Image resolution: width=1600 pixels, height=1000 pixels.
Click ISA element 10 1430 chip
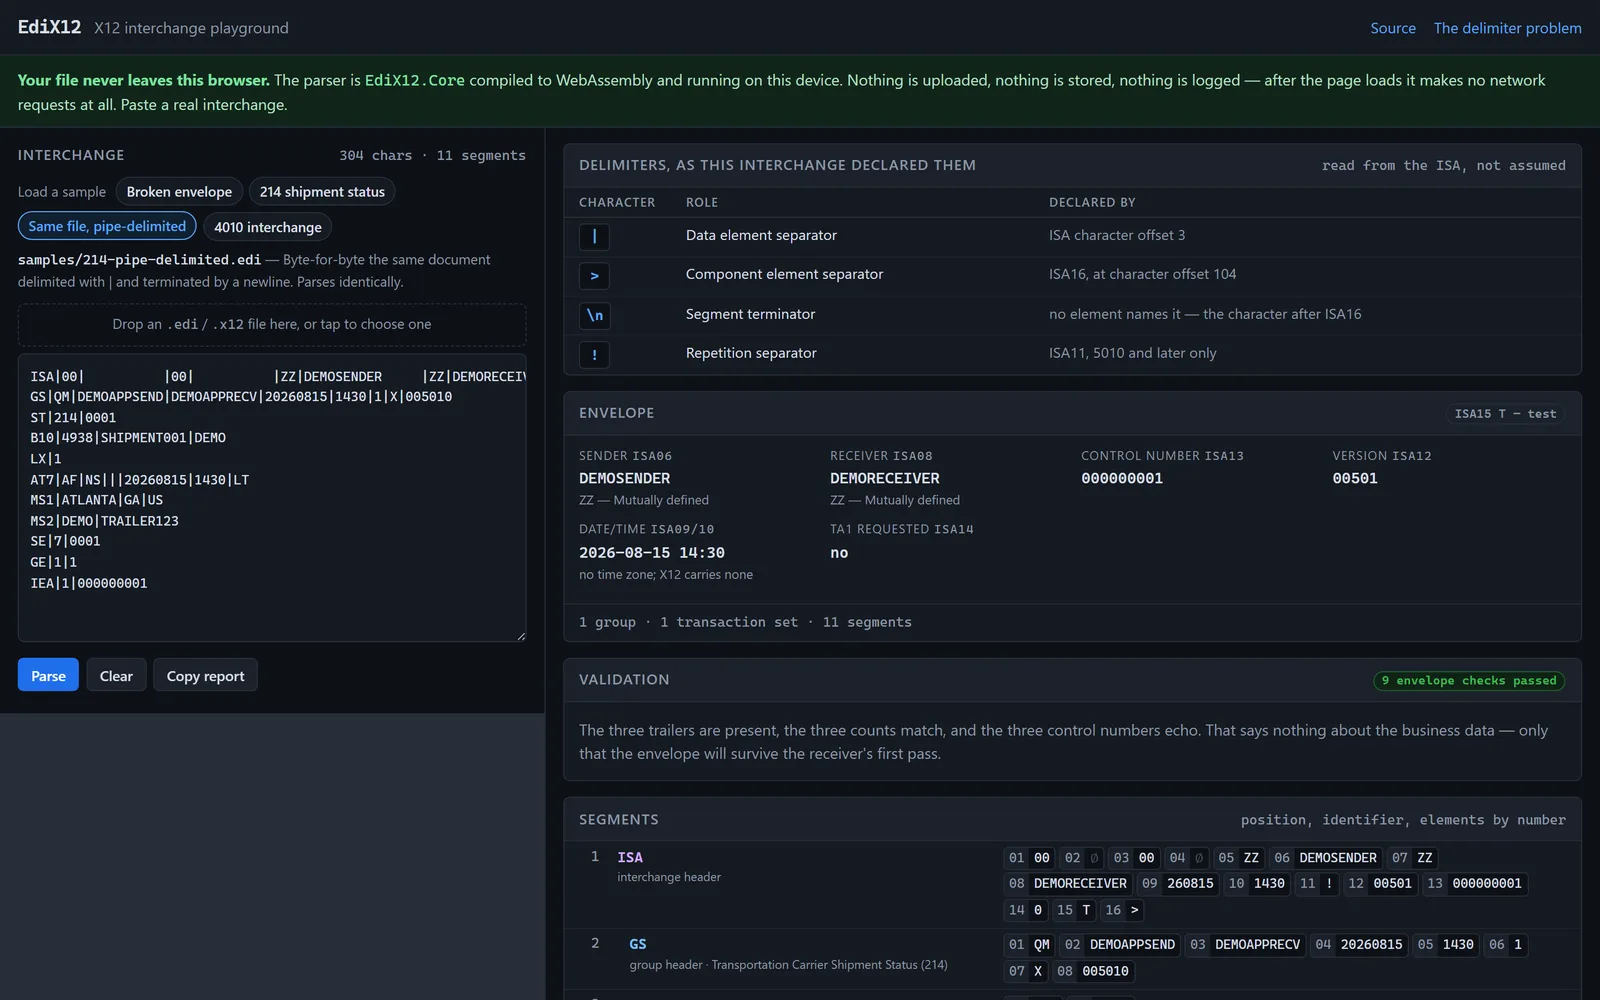click(1256, 883)
